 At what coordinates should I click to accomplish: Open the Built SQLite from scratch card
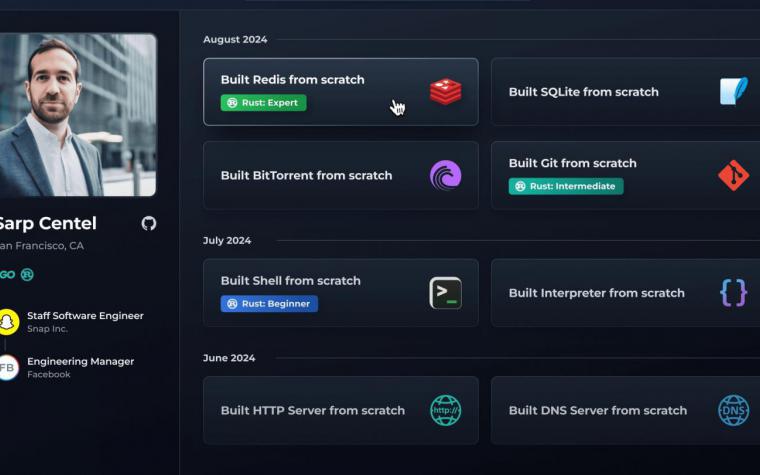pyautogui.click(x=625, y=92)
